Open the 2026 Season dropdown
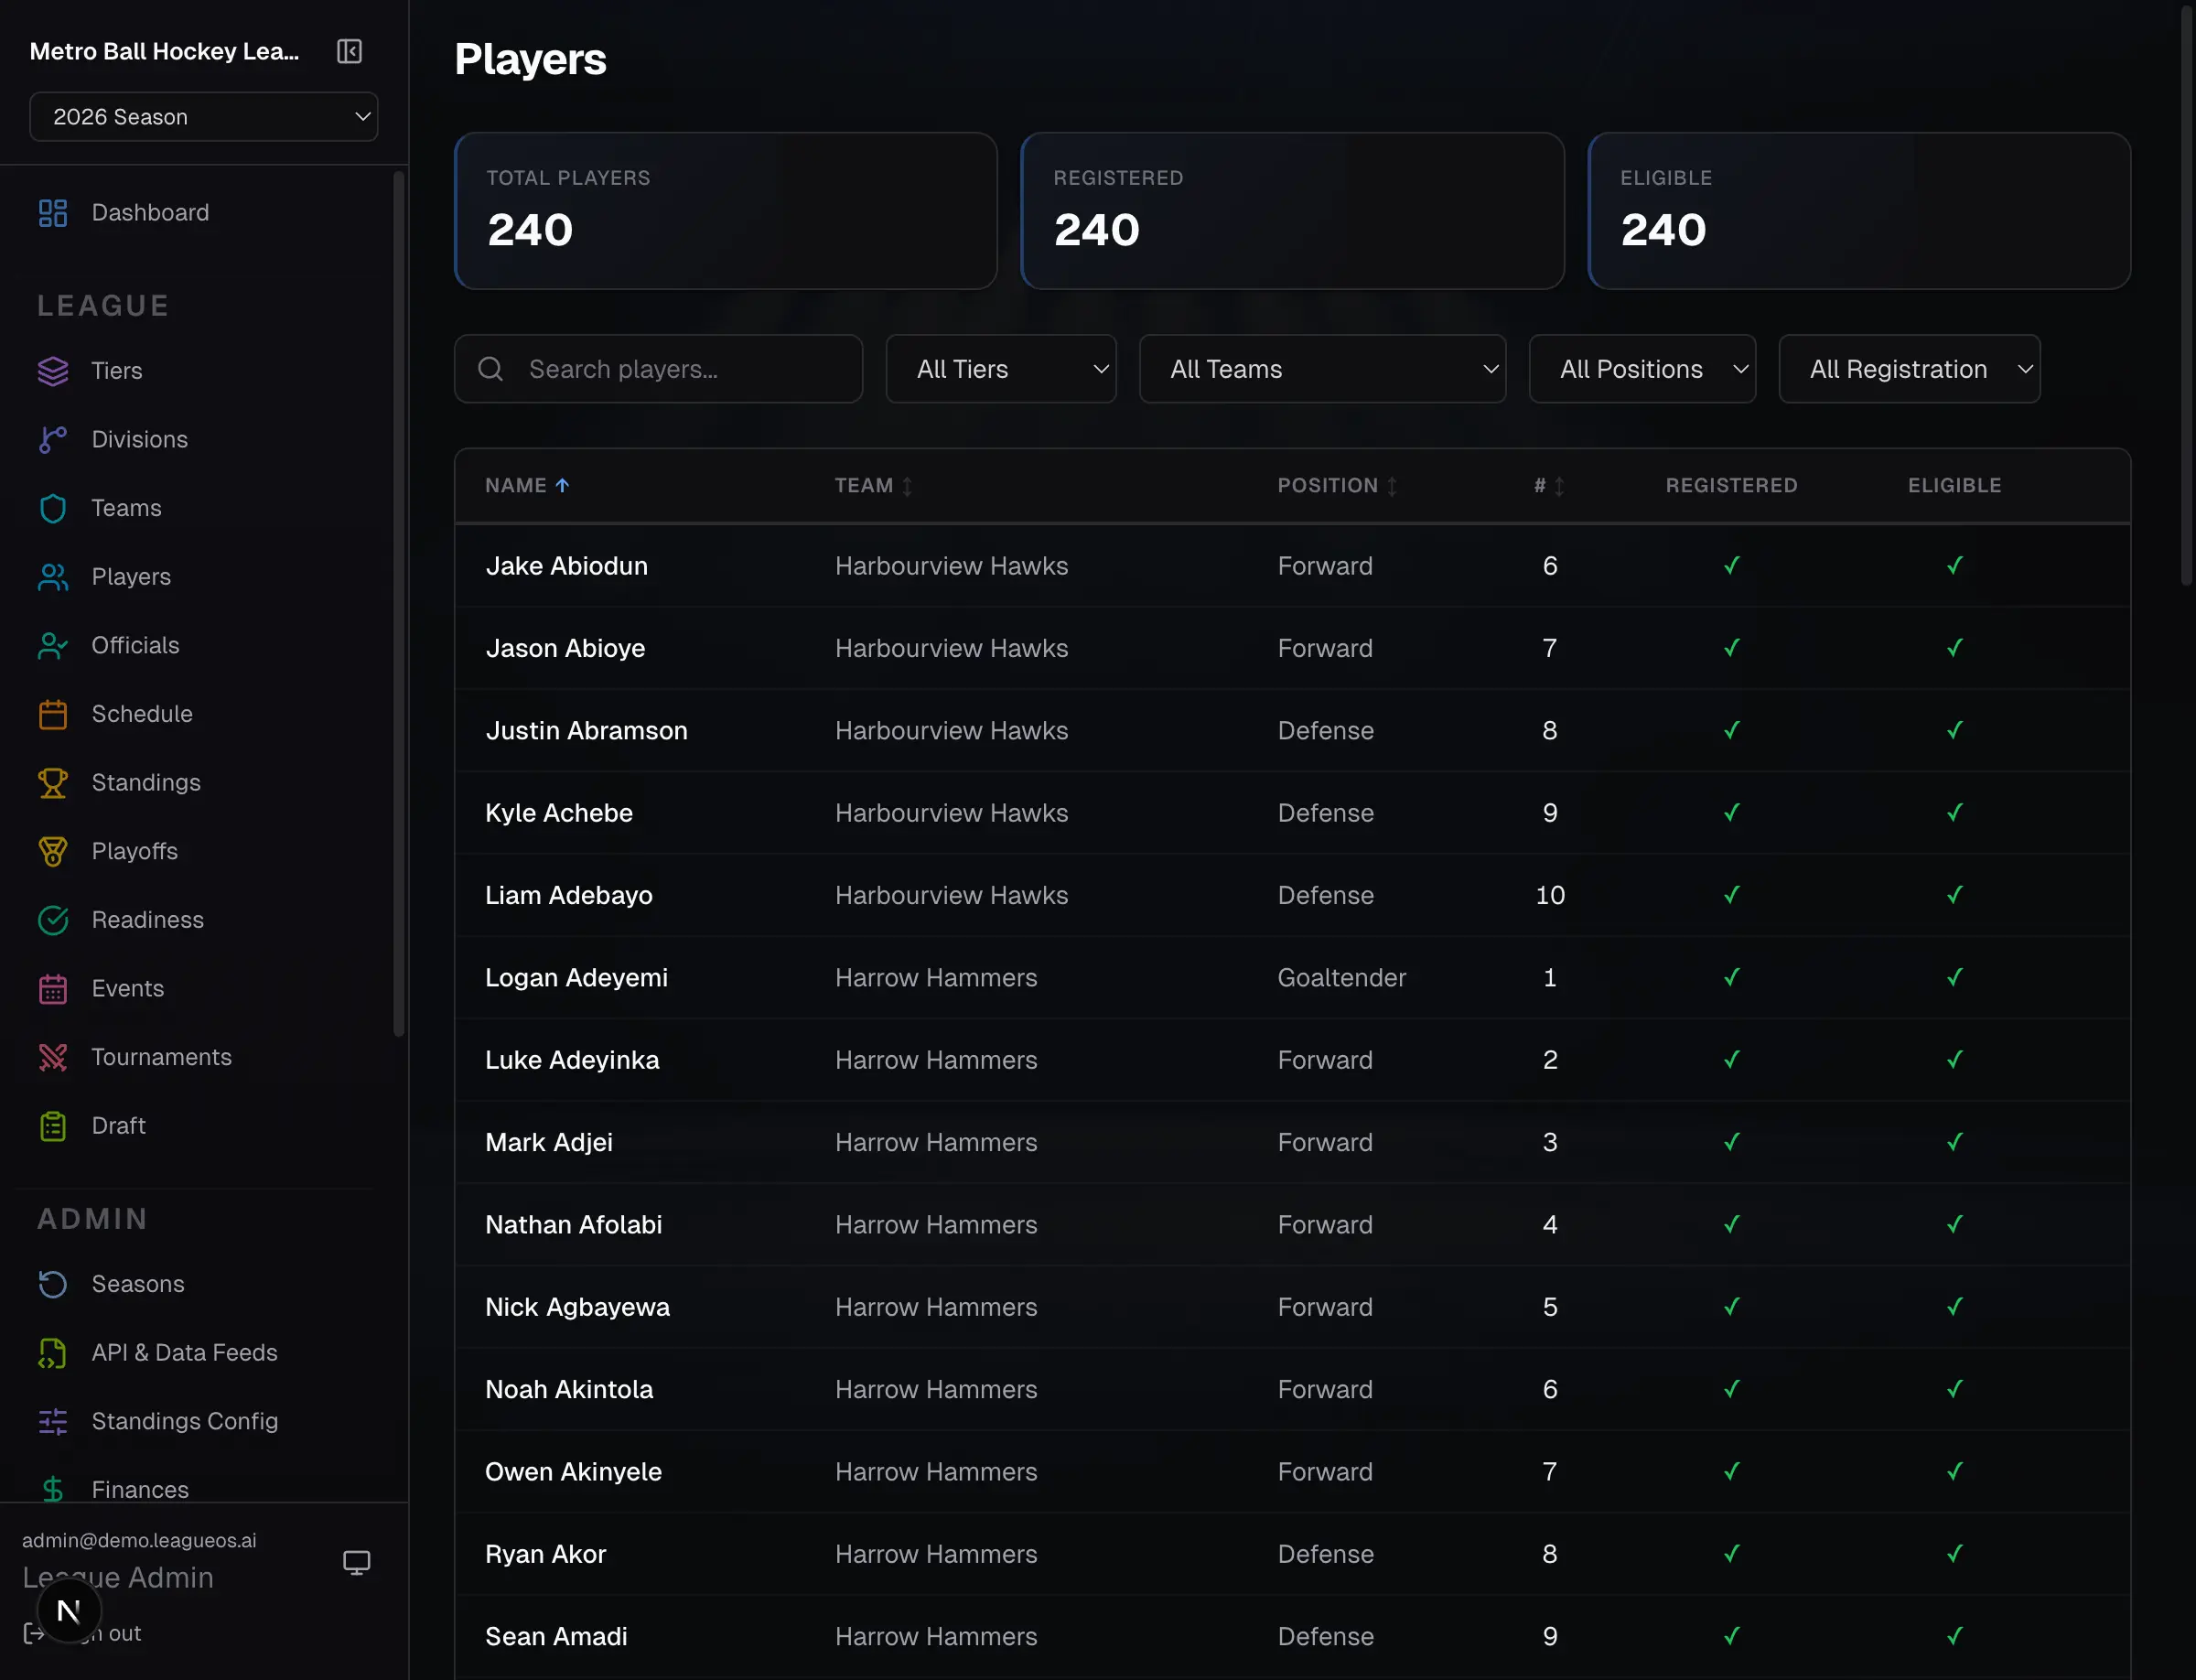This screenshot has height=1680, width=2196. click(204, 116)
